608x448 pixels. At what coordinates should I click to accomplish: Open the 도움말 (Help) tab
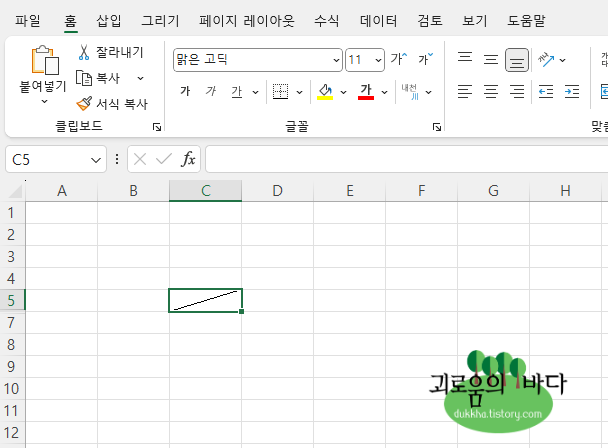click(526, 21)
